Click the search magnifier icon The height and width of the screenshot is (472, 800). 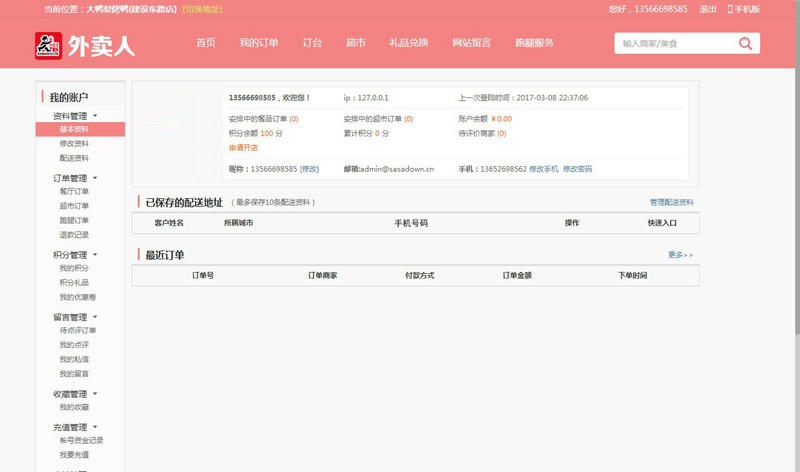[745, 43]
